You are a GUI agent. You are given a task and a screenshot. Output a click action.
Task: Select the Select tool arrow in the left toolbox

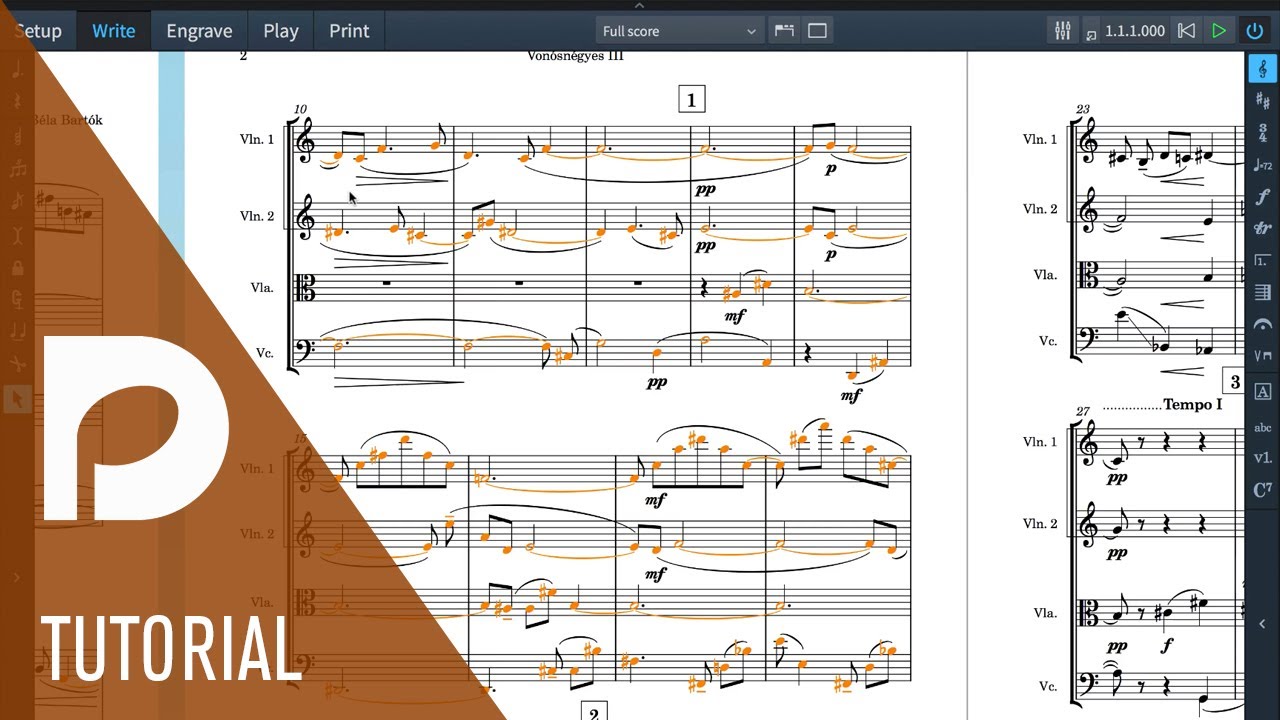click(17, 398)
